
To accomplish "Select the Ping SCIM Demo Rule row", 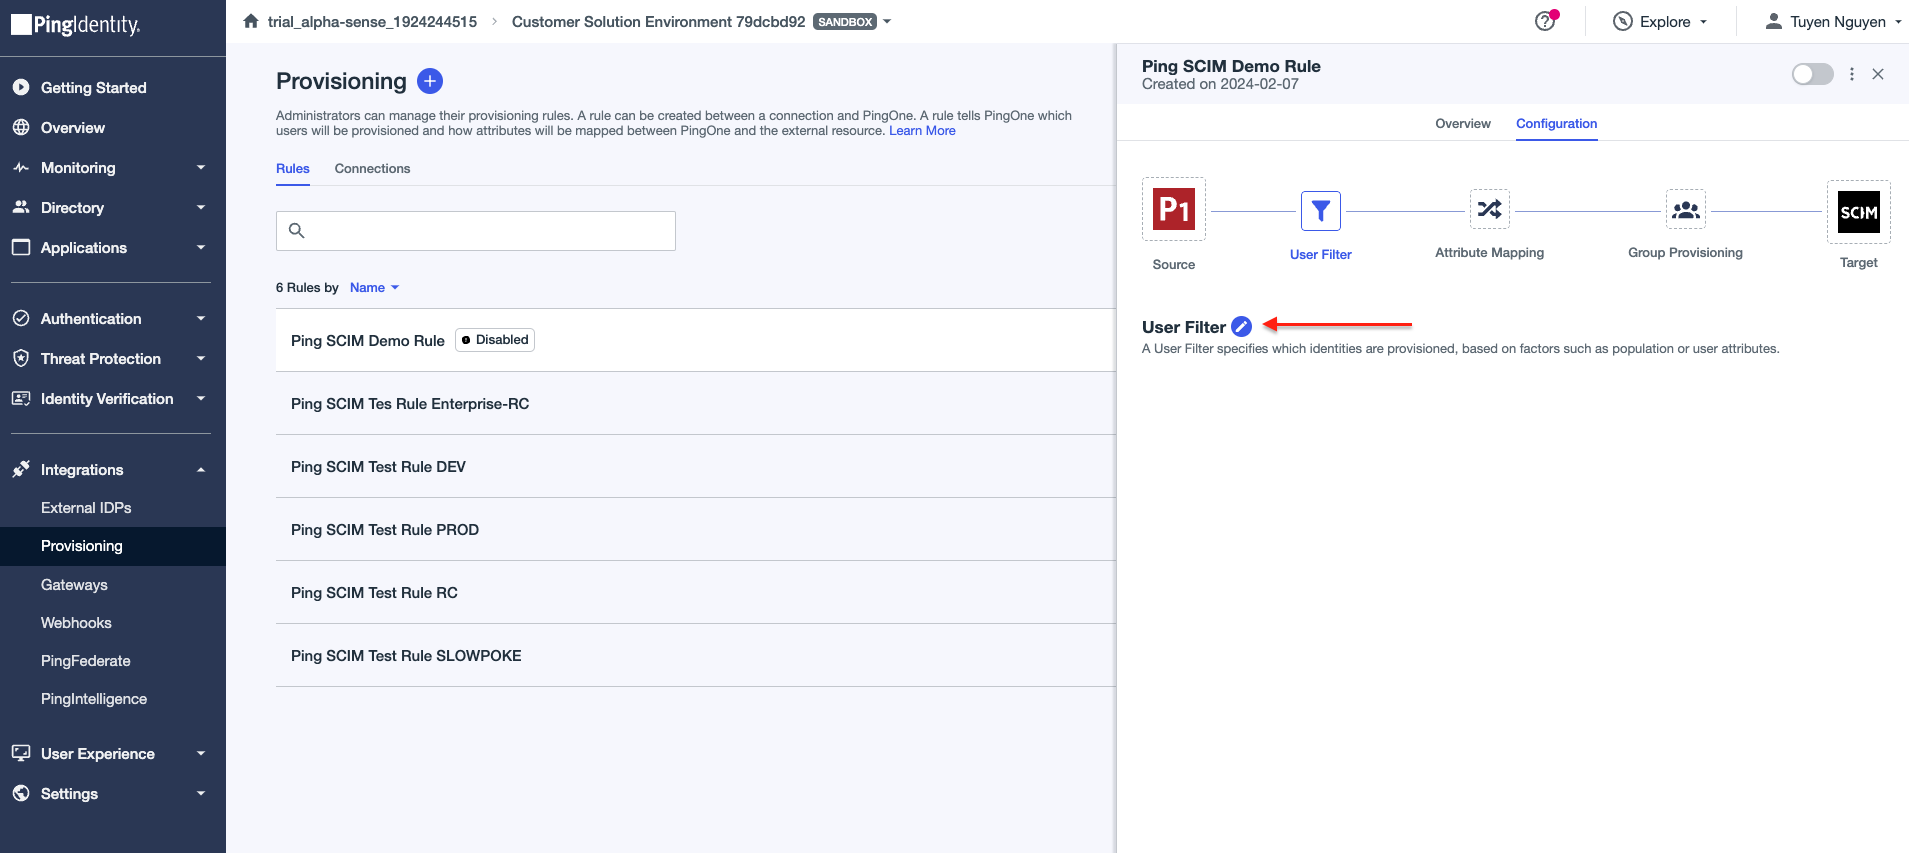I will (696, 340).
